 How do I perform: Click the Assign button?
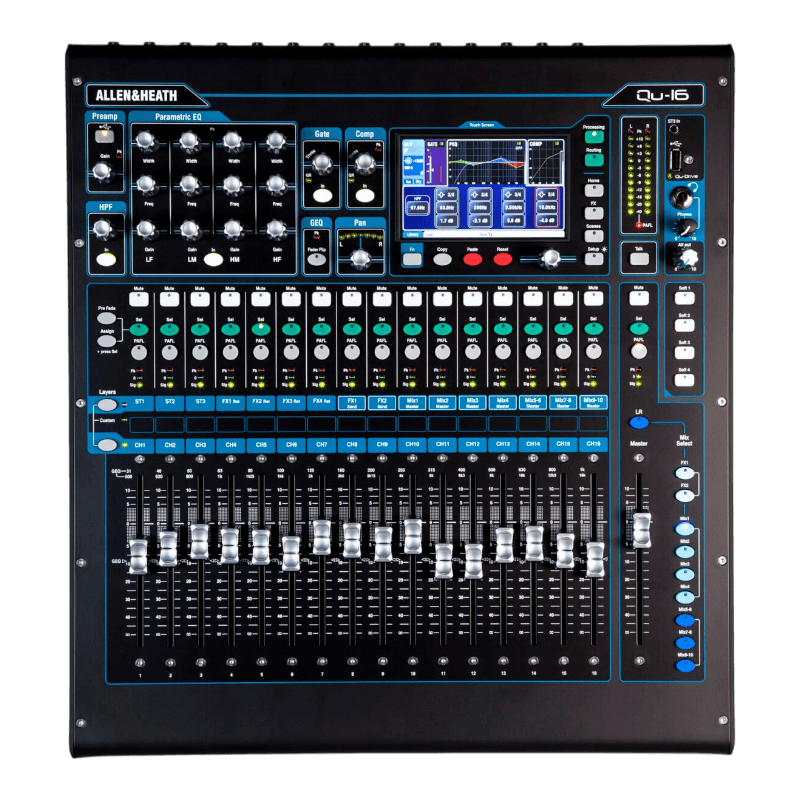click(106, 341)
